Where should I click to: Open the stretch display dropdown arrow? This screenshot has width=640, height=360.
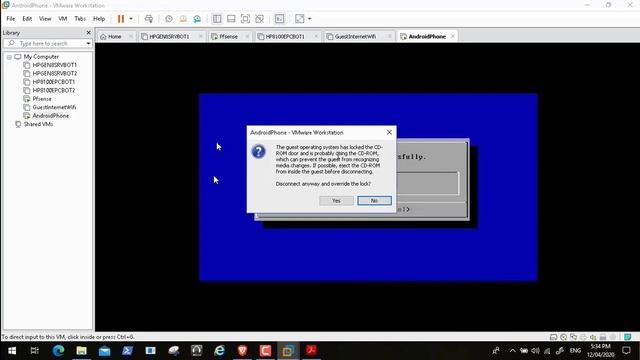coord(310,19)
